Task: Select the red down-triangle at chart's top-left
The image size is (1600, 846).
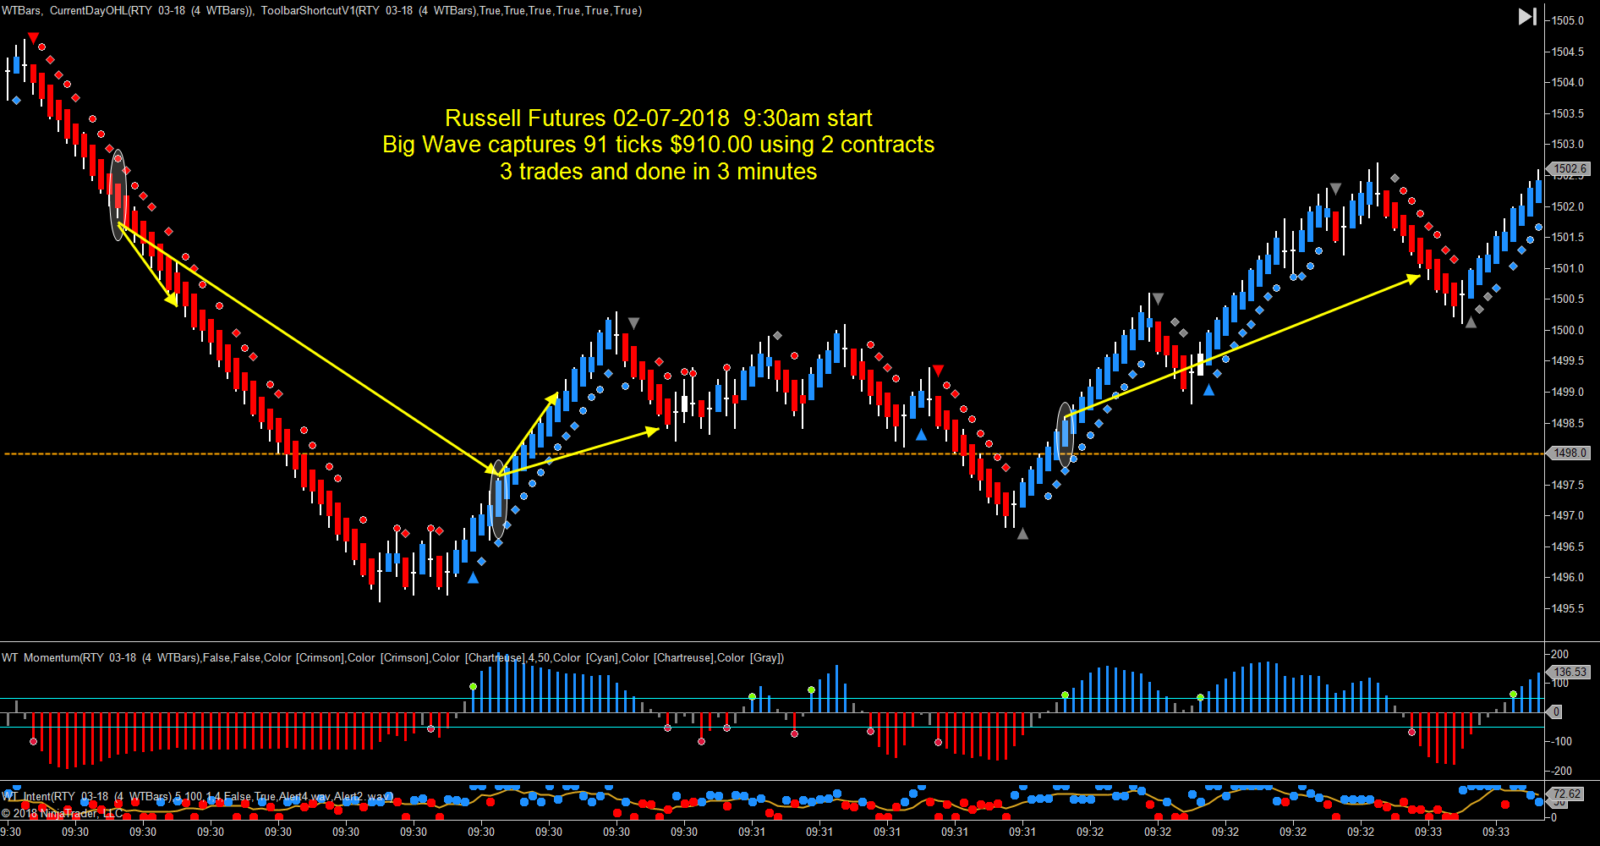Action: 34,39
